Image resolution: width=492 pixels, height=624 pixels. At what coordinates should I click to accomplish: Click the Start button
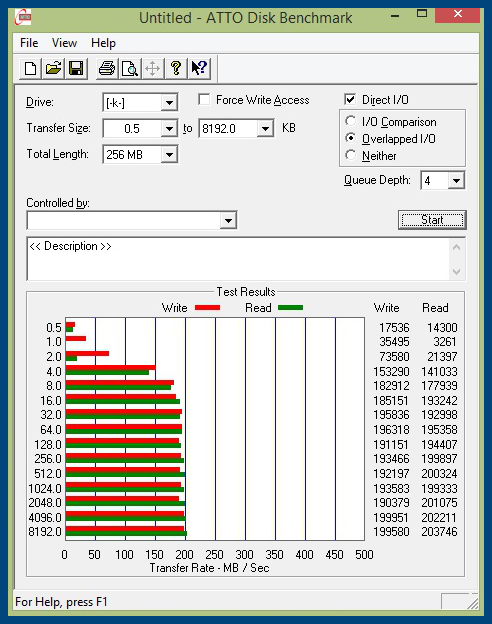[432, 220]
